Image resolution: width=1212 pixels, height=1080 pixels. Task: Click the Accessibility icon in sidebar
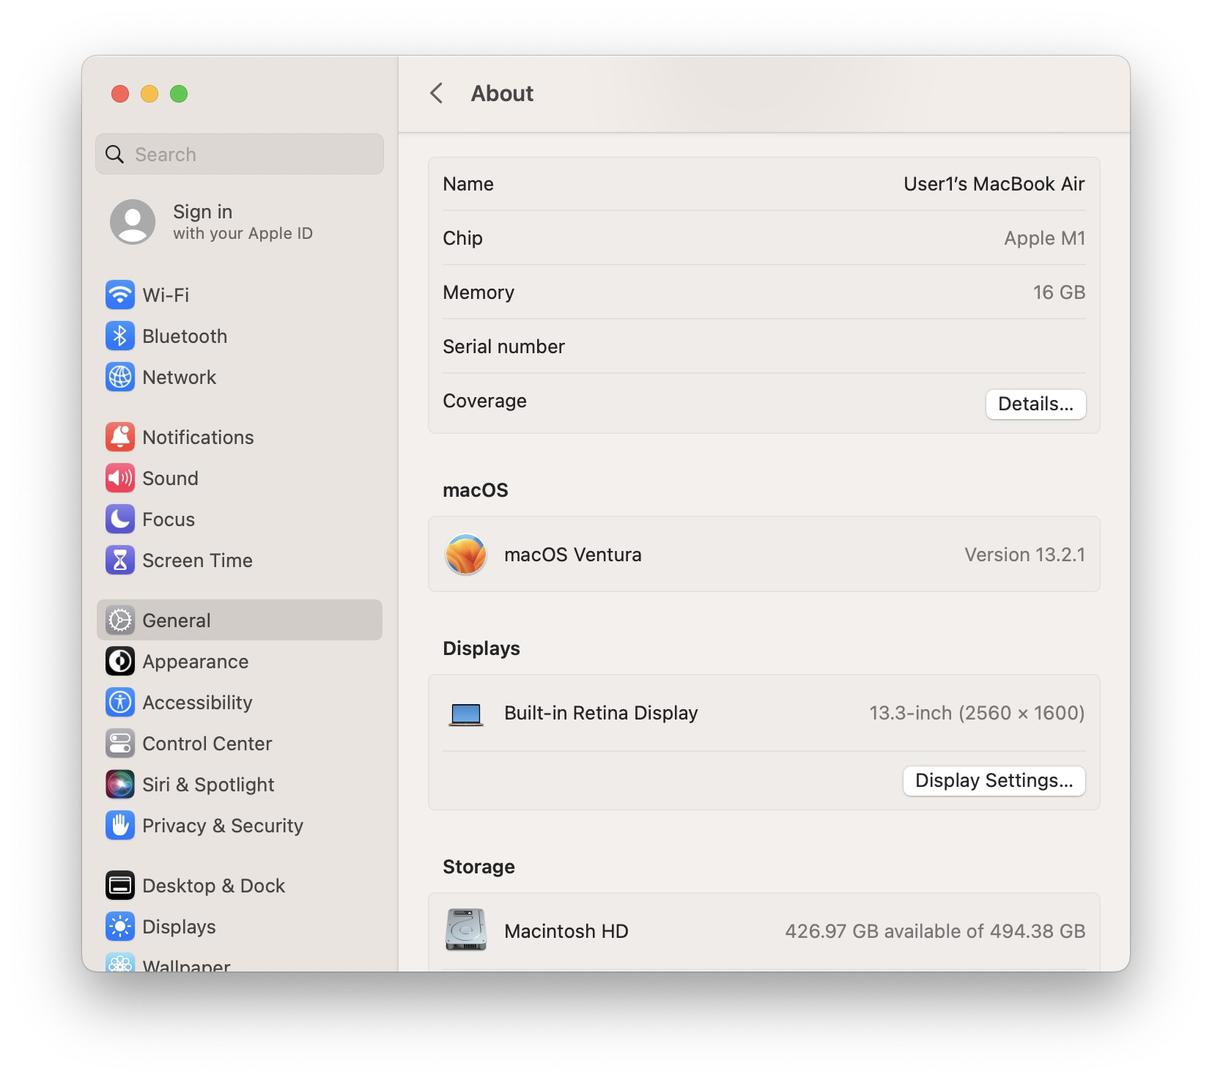click(x=120, y=702)
